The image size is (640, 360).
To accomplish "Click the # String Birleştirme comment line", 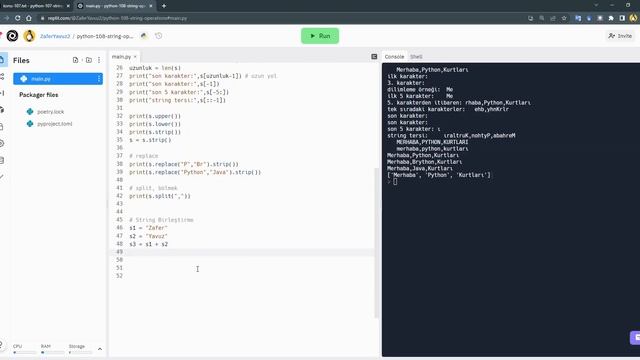I will click(x=161, y=220).
